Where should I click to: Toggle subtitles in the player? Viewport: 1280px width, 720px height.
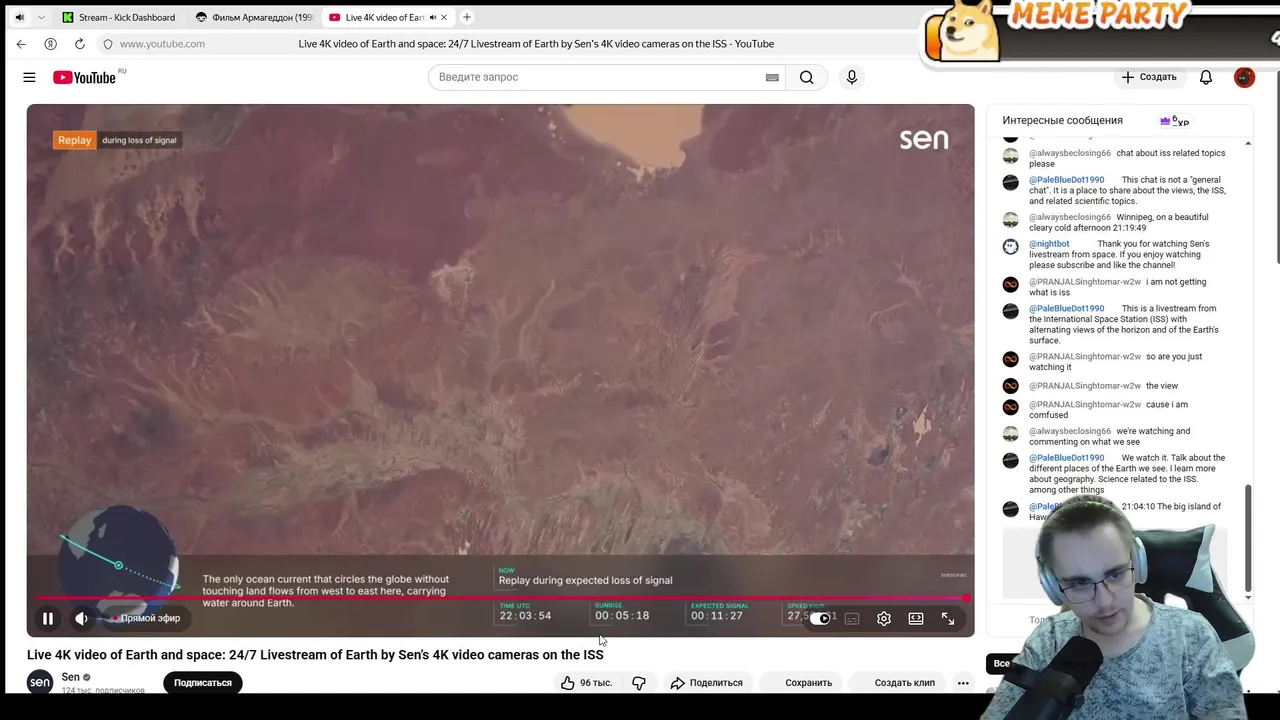pyautogui.click(x=852, y=619)
